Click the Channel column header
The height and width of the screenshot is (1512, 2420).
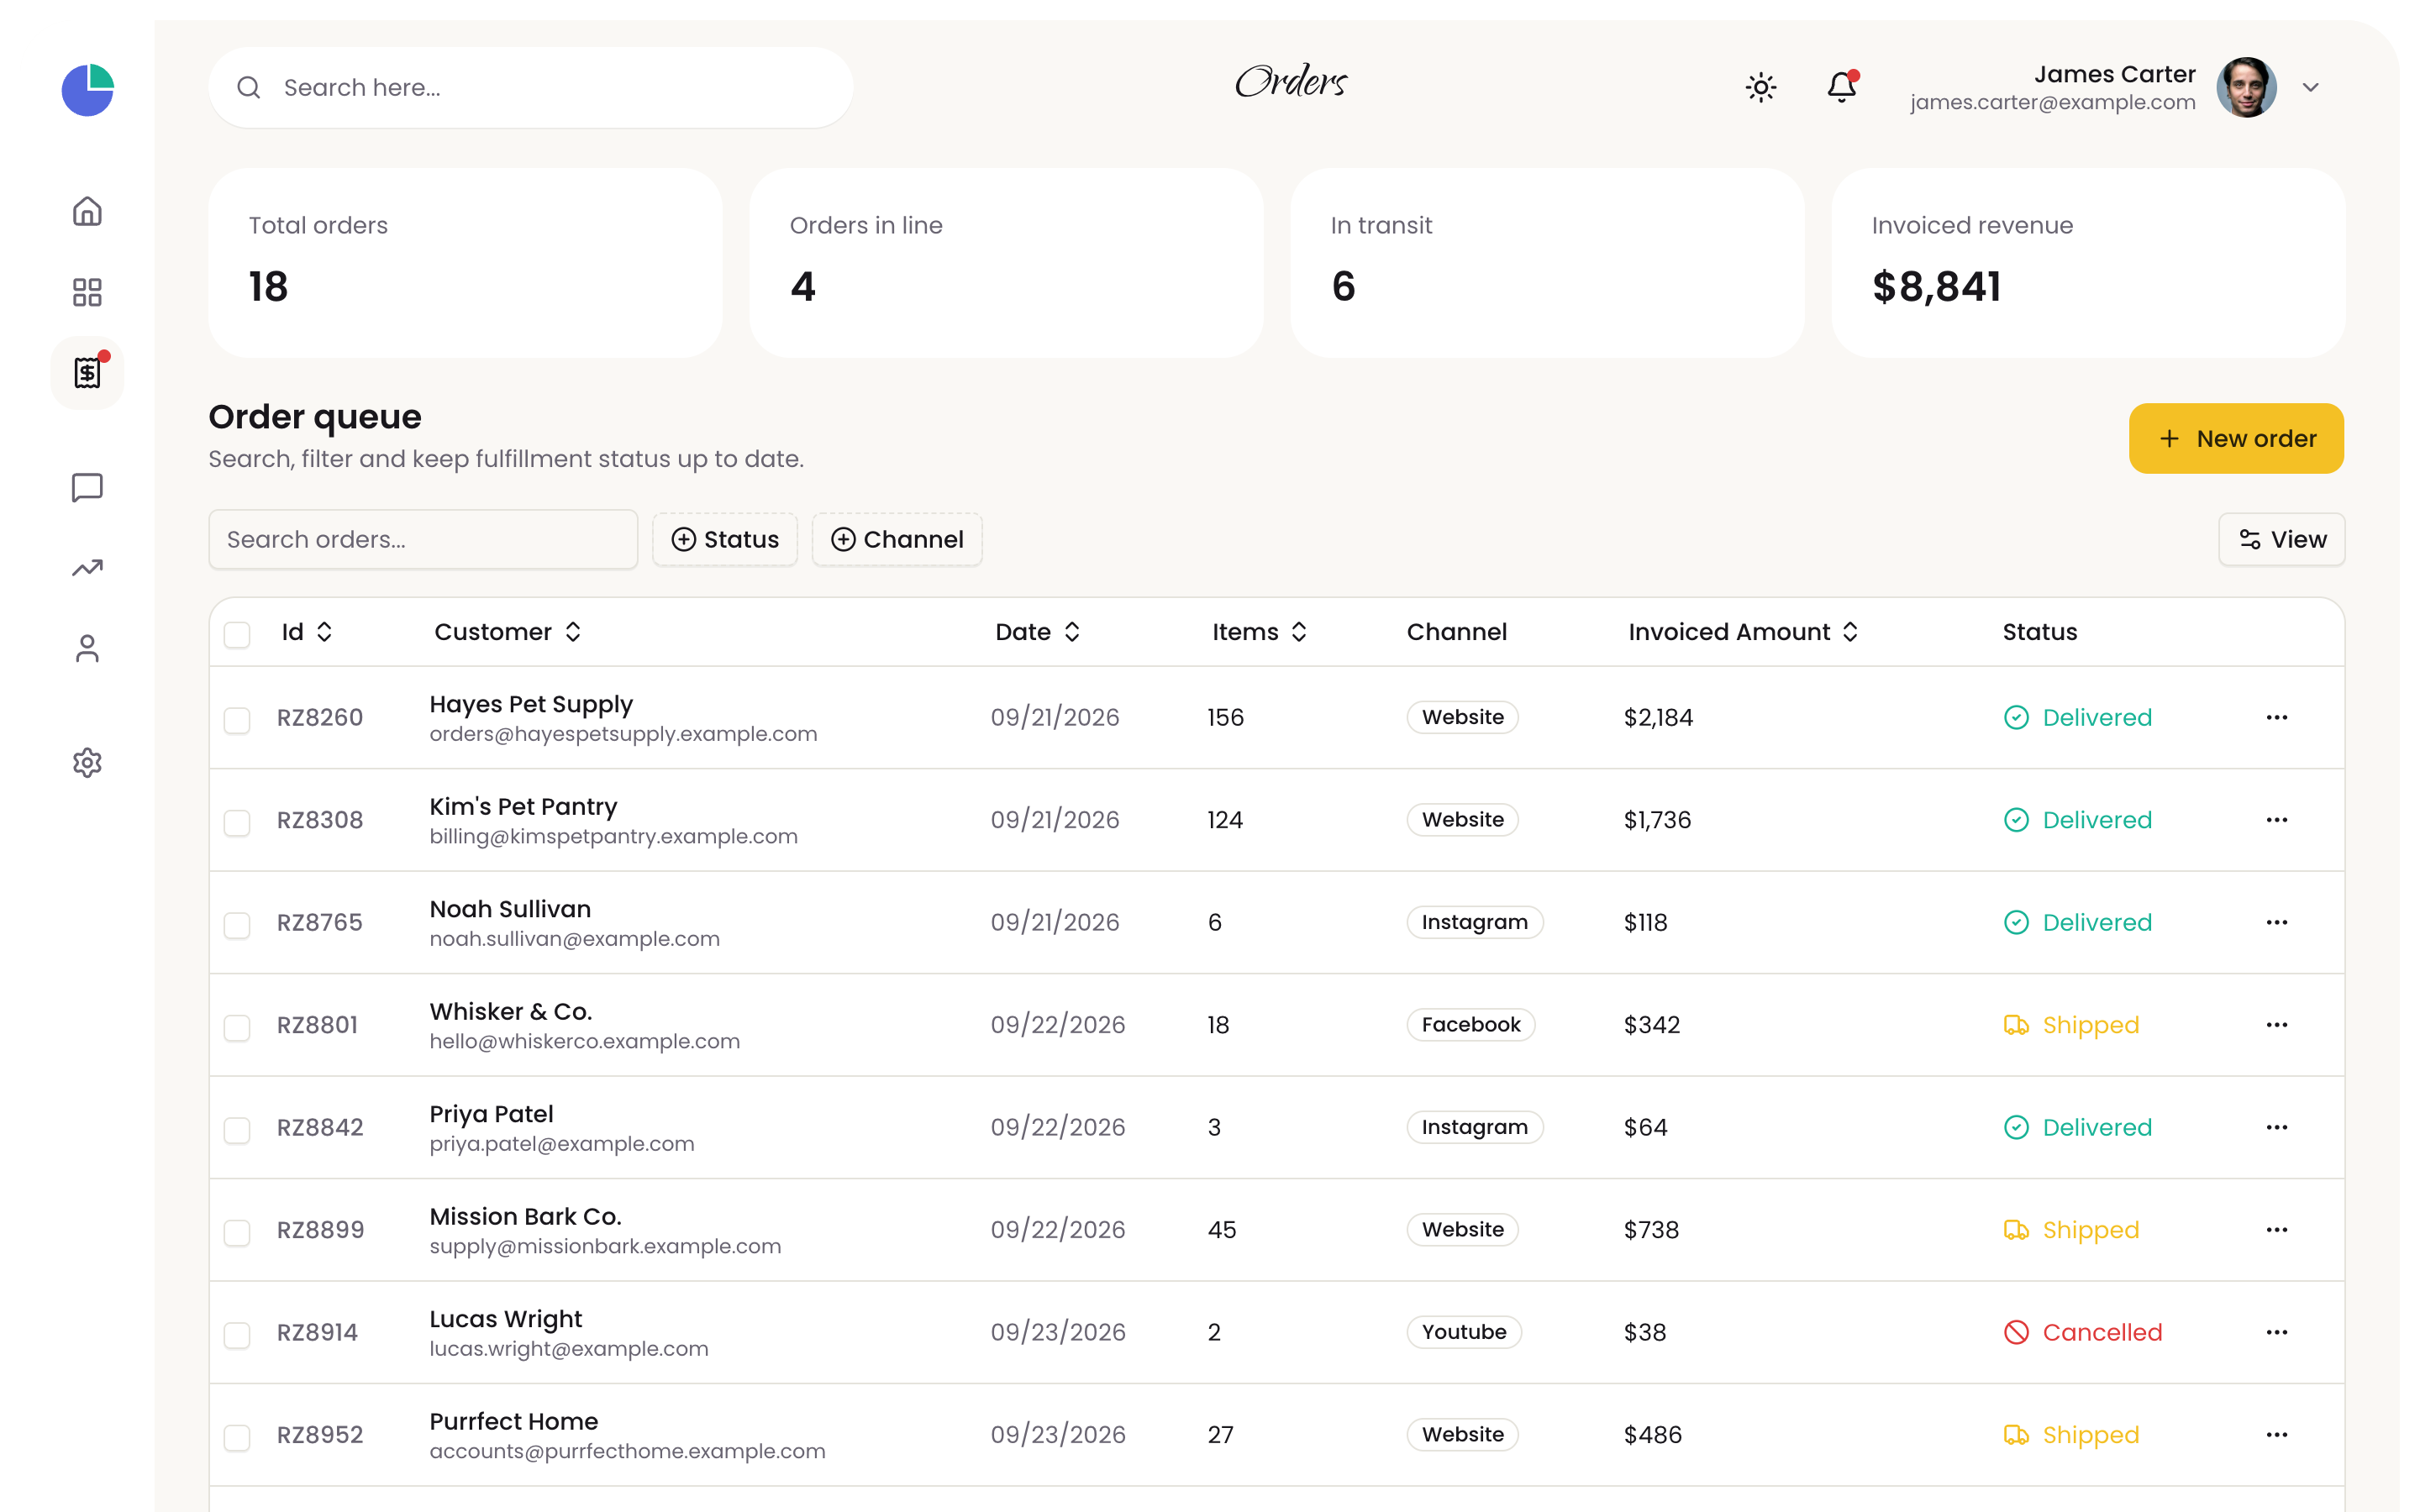1456,632
